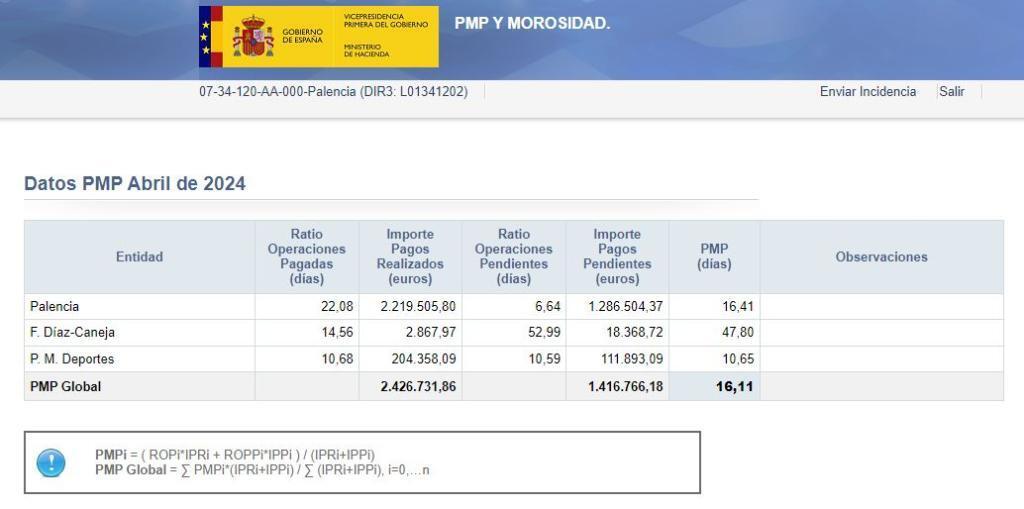Click the Datos PMP Abril de 2024 heading

tap(135, 184)
